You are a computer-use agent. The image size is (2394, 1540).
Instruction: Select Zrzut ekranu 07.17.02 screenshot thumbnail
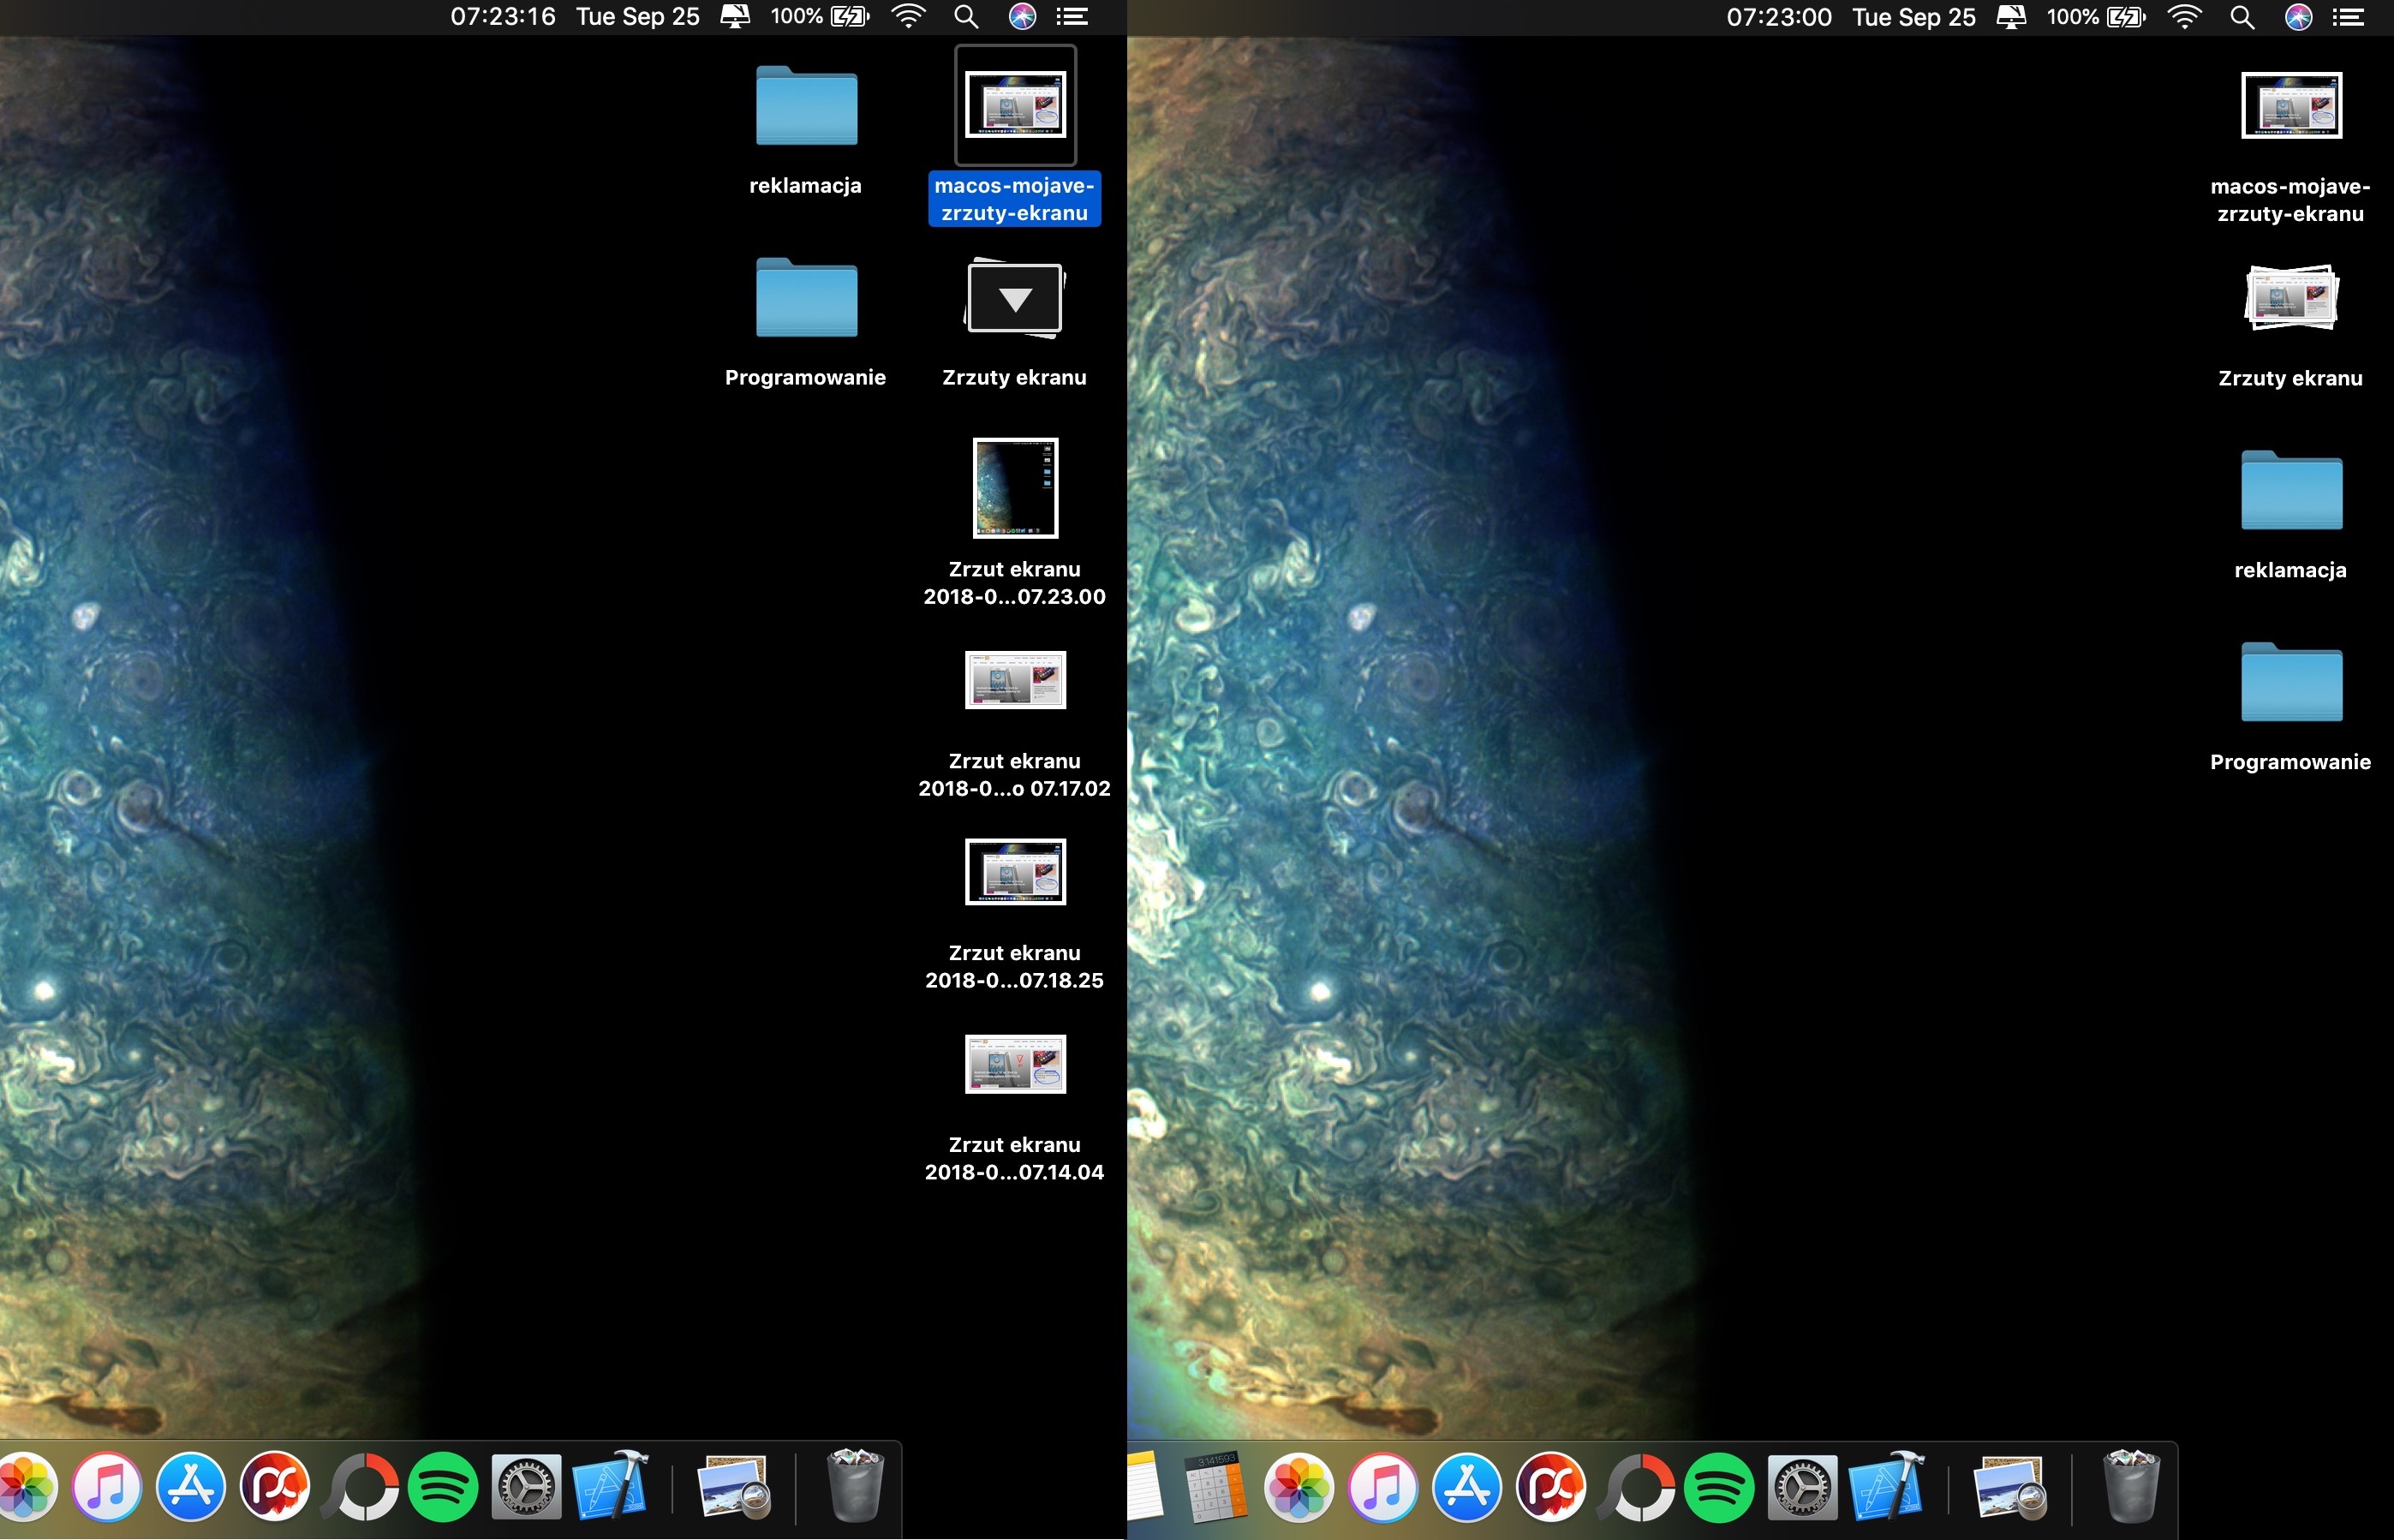tap(1015, 680)
